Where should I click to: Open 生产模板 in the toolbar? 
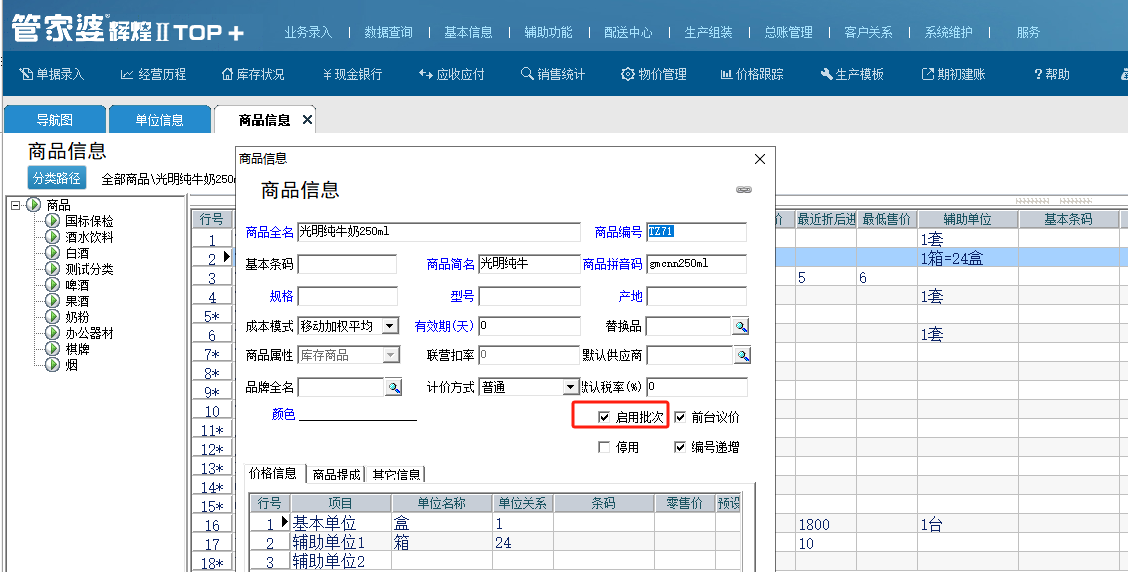coord(852,74)
